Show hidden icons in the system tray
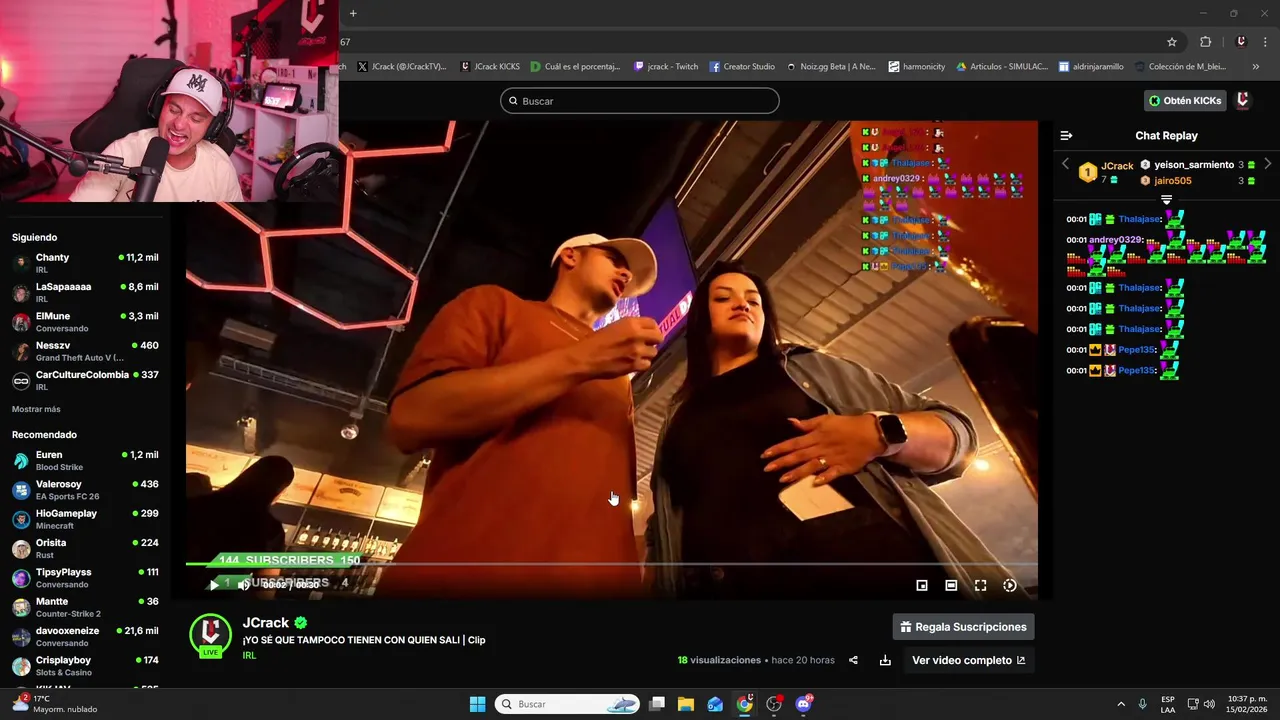 pyautogui.click(x=1121, y=704)
